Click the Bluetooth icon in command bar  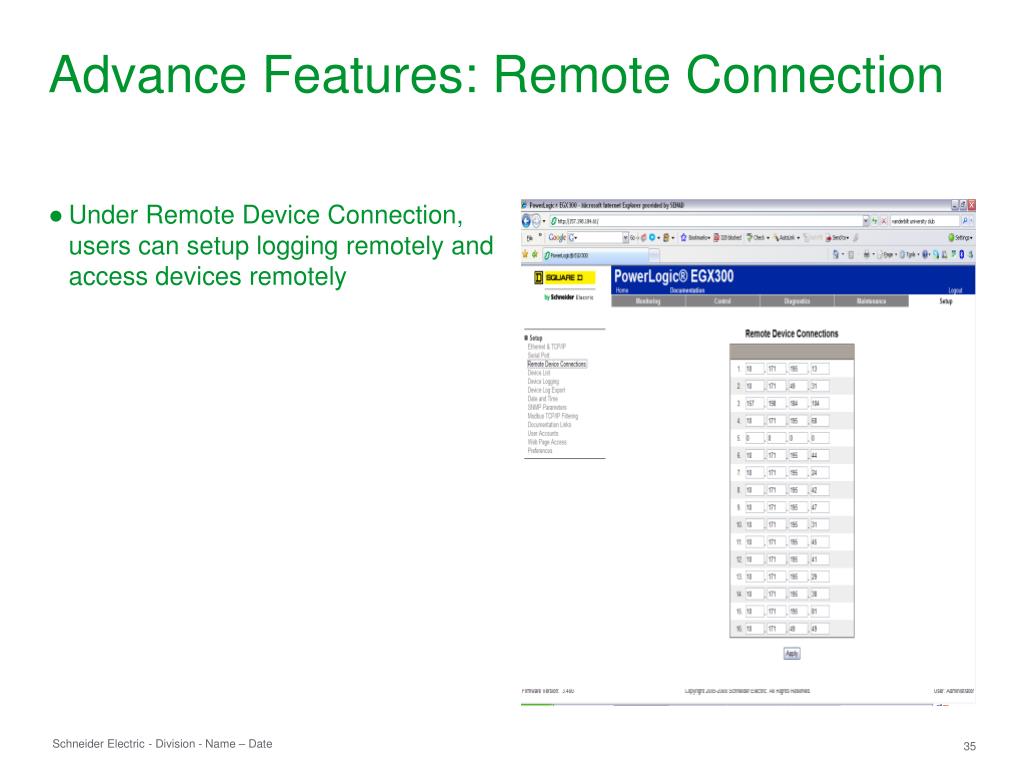(x=961, y=255)
